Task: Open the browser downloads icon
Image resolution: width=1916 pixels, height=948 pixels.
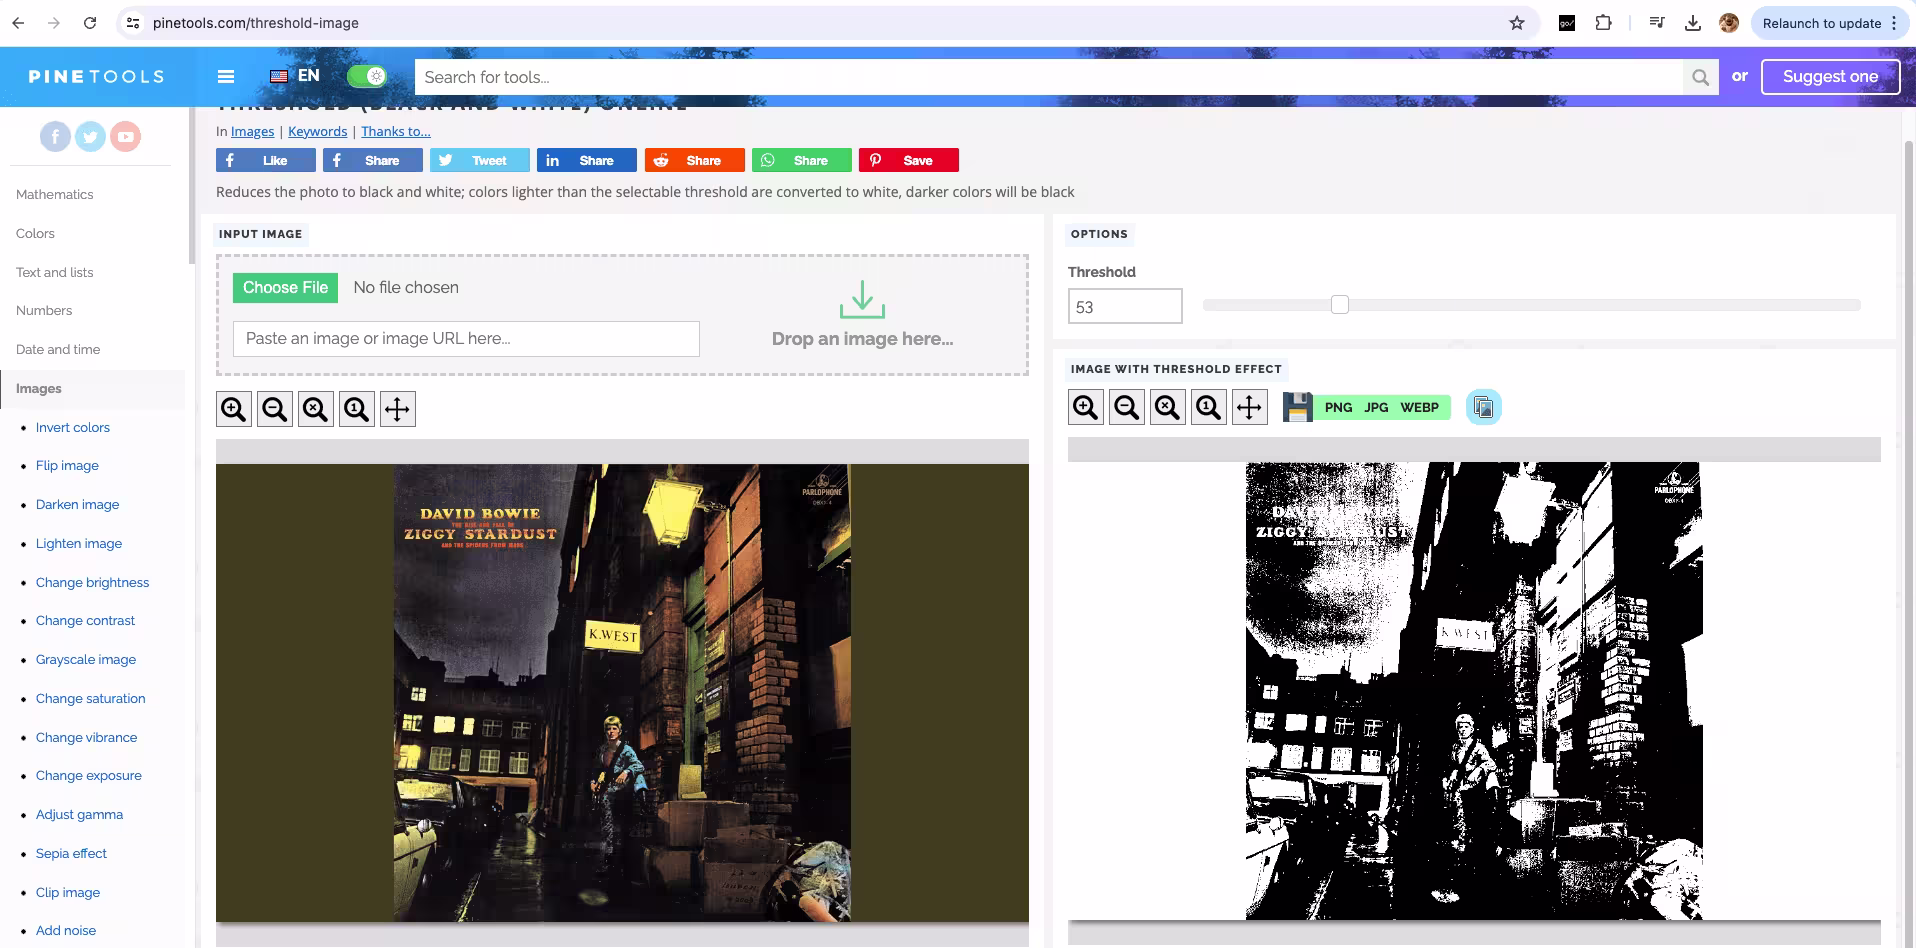Action: pos(1693,23)
